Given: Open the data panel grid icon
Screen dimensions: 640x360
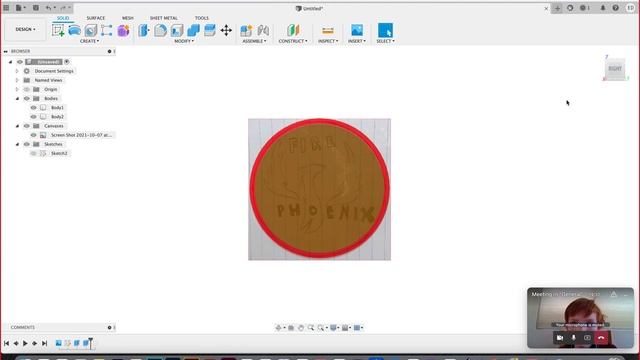Looking at the screenshot, I should click(6, 8).
